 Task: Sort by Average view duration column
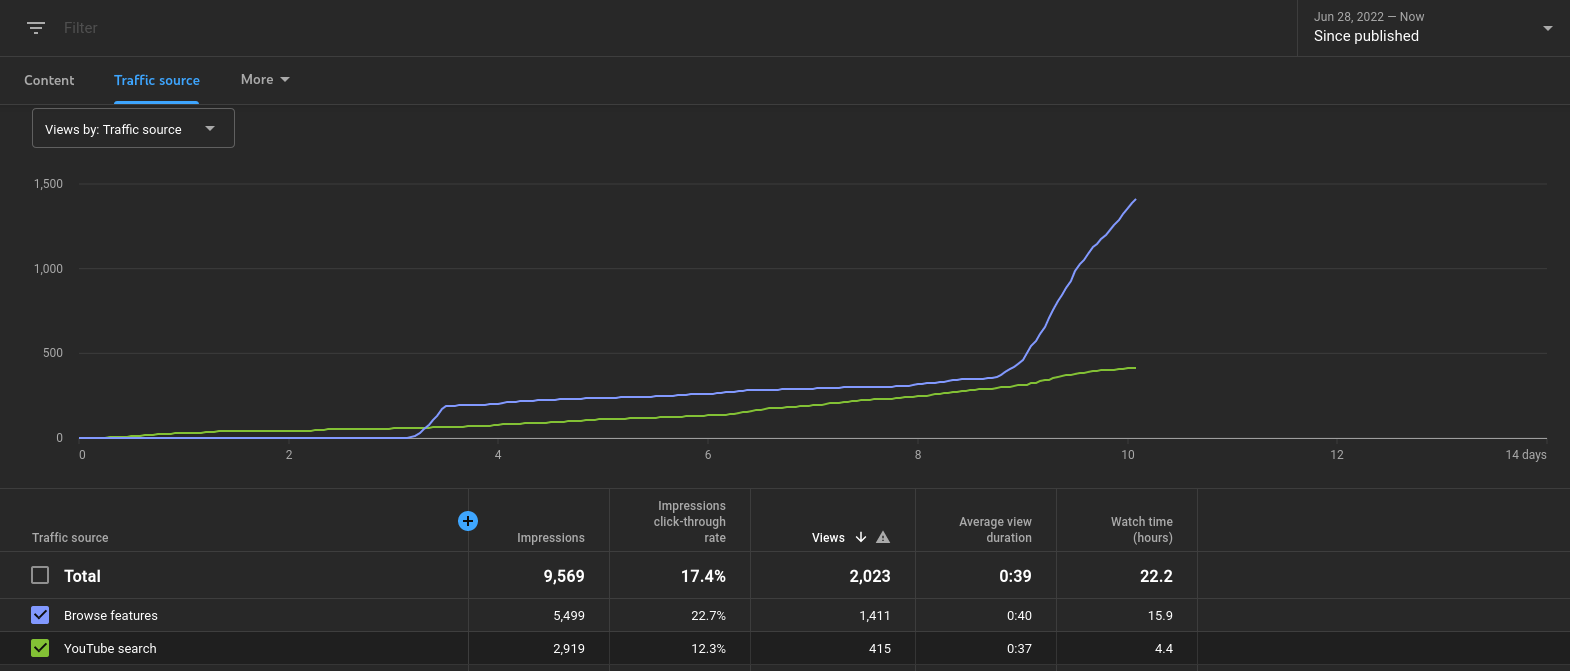[995, 529]
